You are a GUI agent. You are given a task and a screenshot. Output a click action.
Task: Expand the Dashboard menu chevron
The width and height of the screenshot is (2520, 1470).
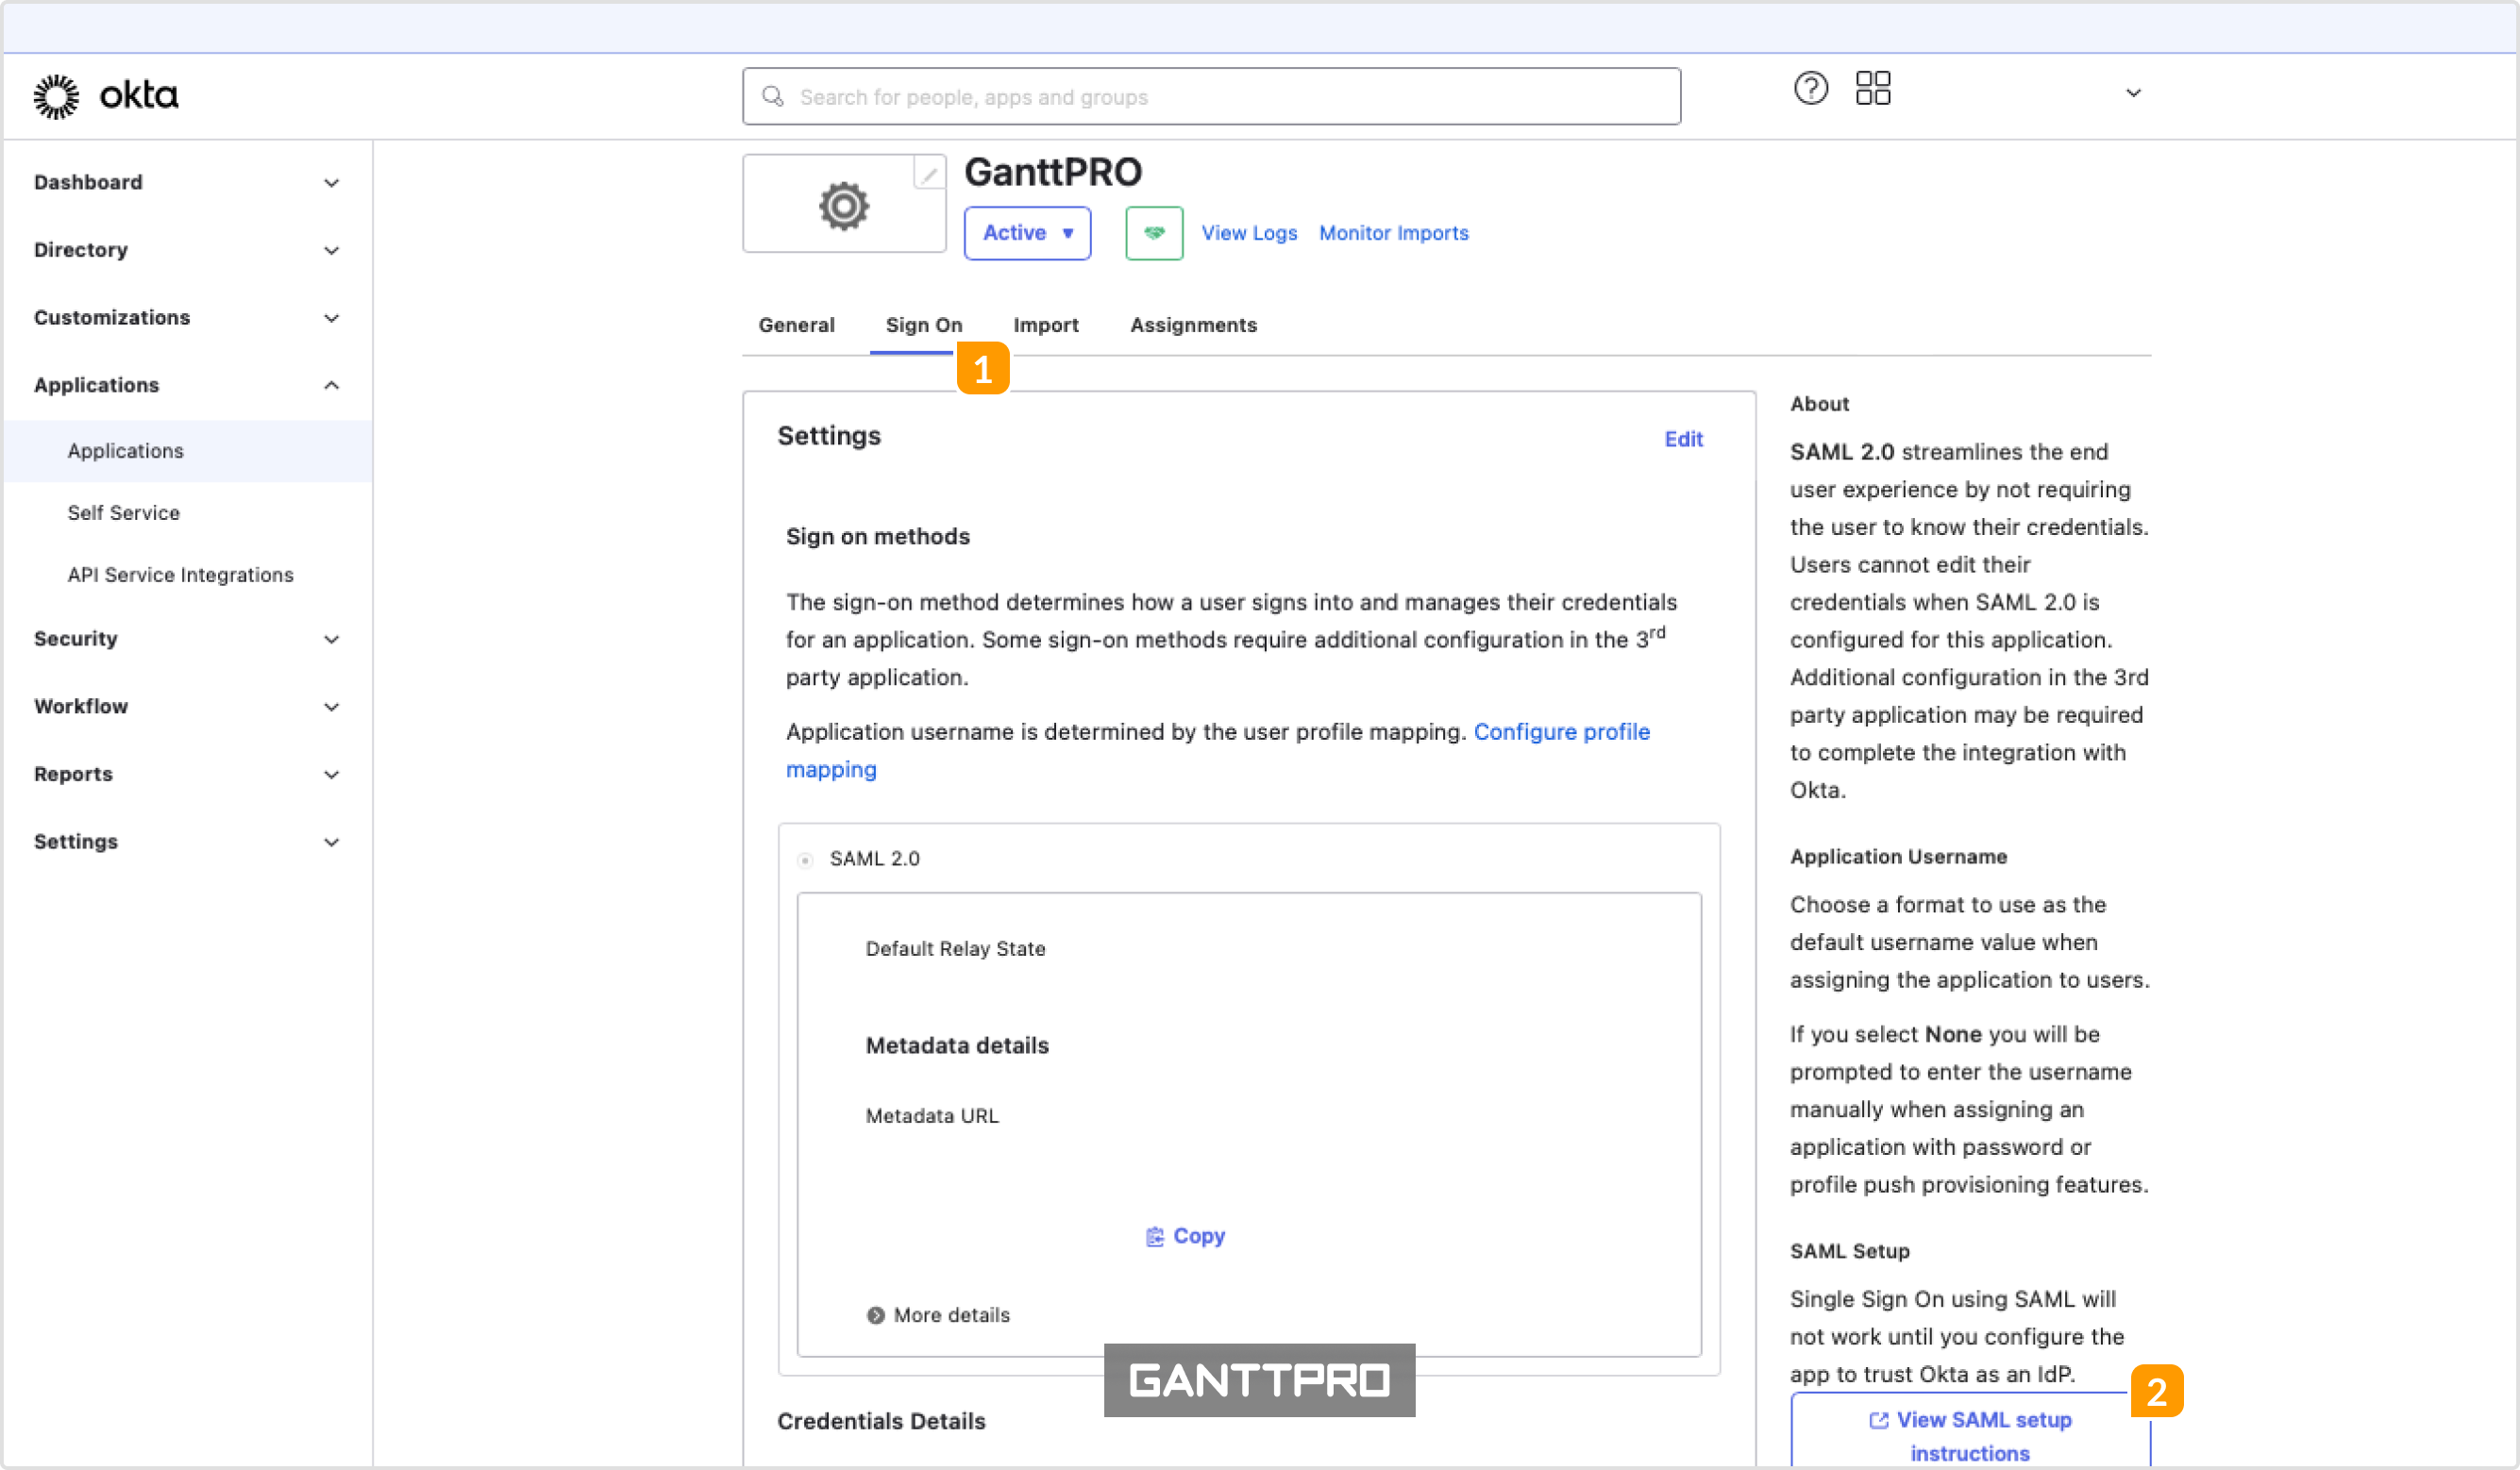(331, 183)
